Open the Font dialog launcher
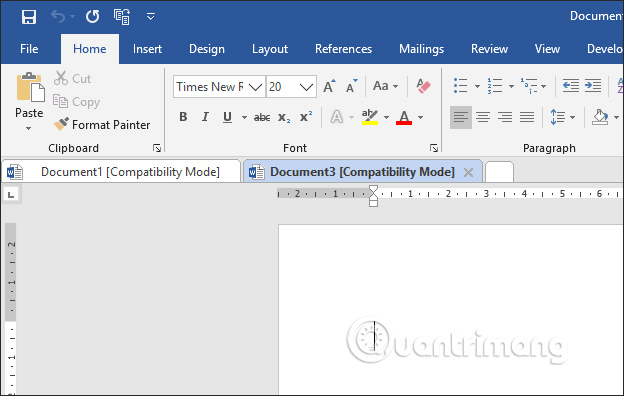 (x=434, y=148)
